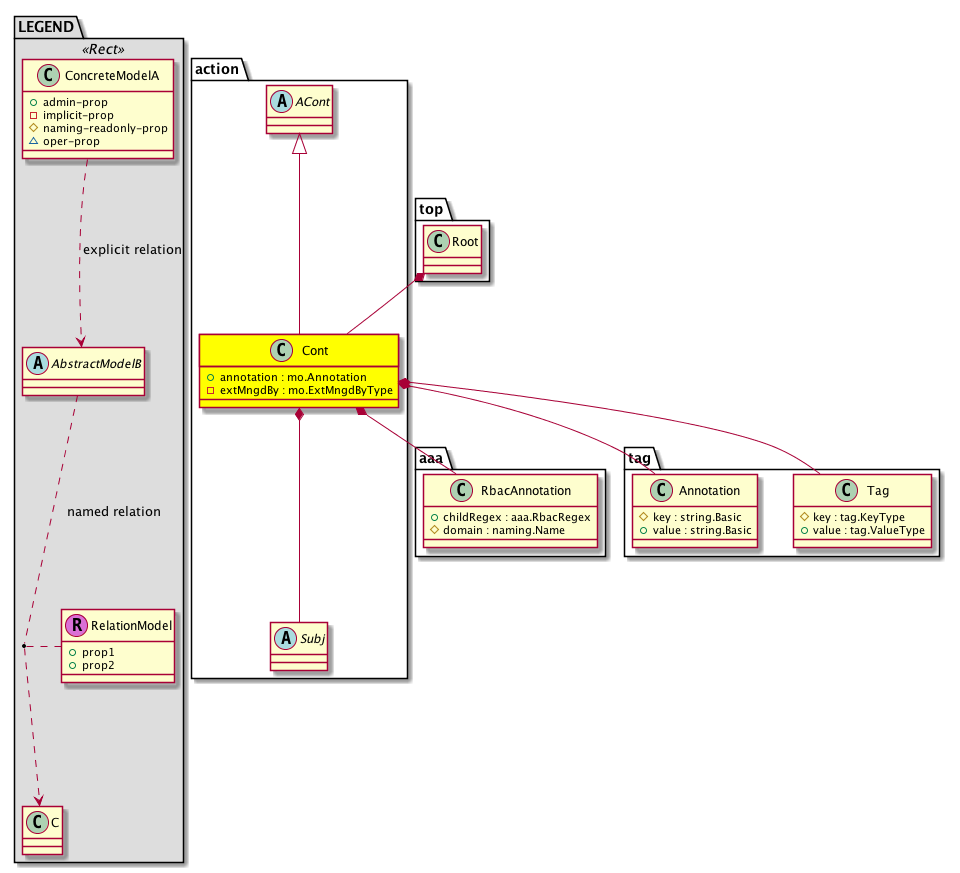
Task: Select the aaa package tab label
Action: (431, 456)
